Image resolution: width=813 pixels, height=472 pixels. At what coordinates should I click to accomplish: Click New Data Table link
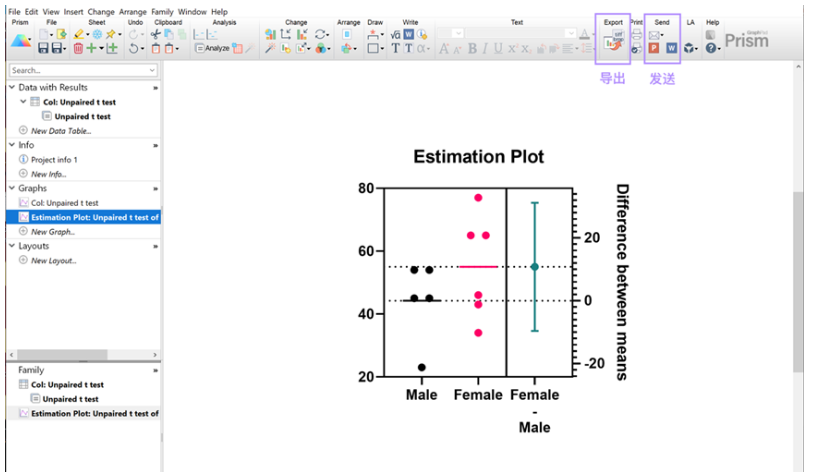[x=61, y=131]
